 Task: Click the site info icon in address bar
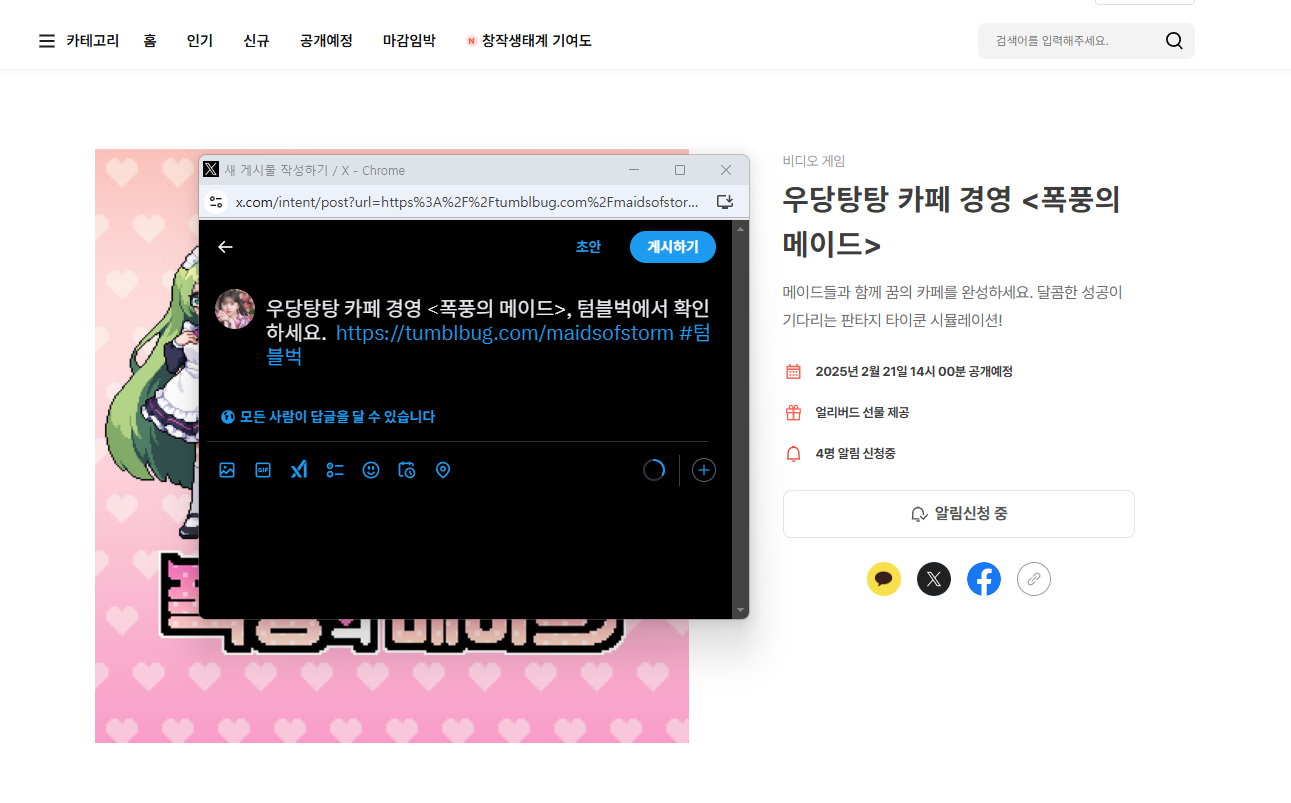pos(216,202)
